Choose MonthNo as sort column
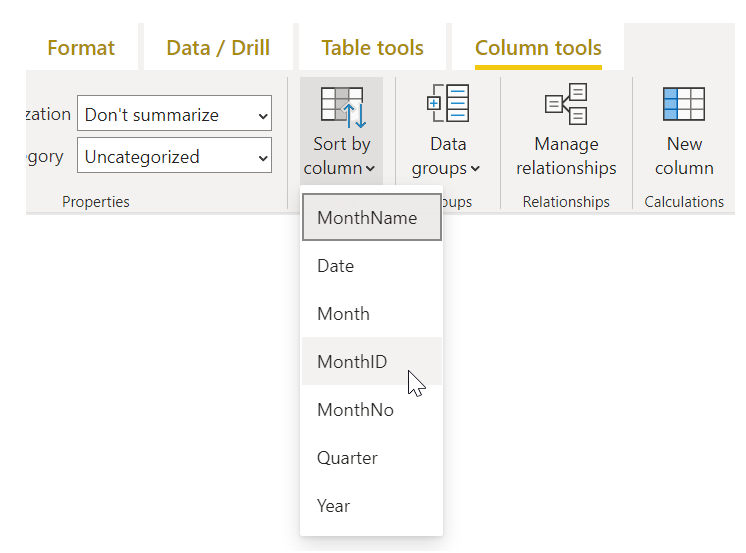This screenshot has width=746, height=553. [355, 410]
